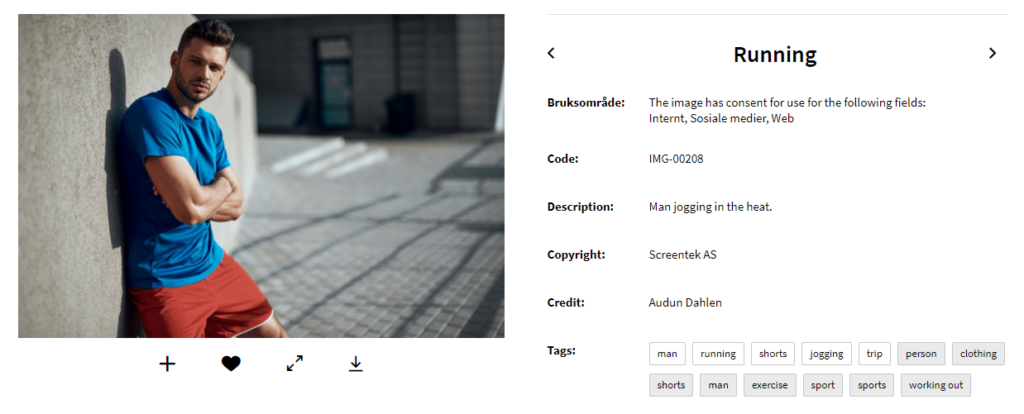Click the 'Credit:' label
The width and height of the screenshot is (1024, 414).
point(566,303)
